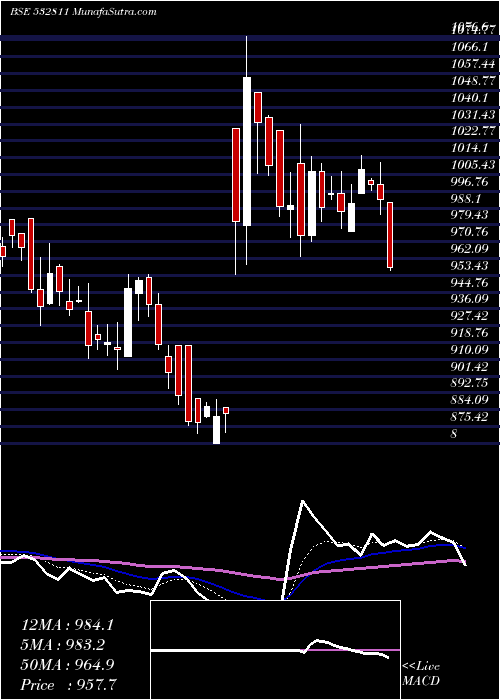The width and height of the screenshot is (500, 700).
Task: Select the 979.43 price level label
Action: coord(470,215)
